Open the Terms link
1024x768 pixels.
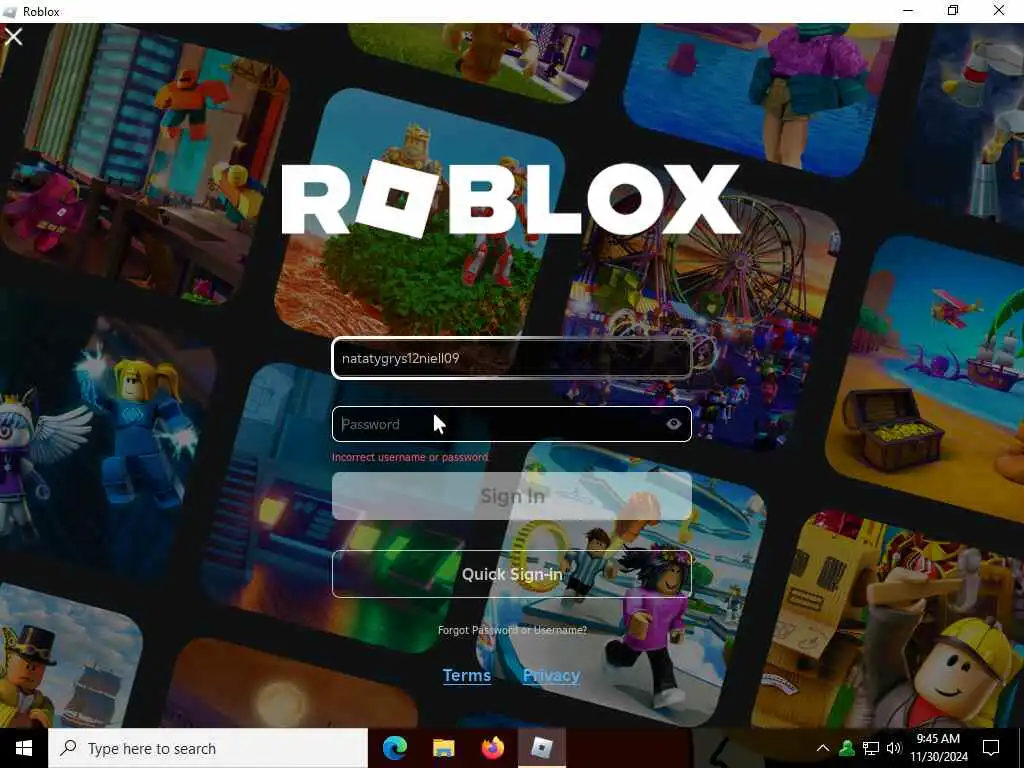466,675
